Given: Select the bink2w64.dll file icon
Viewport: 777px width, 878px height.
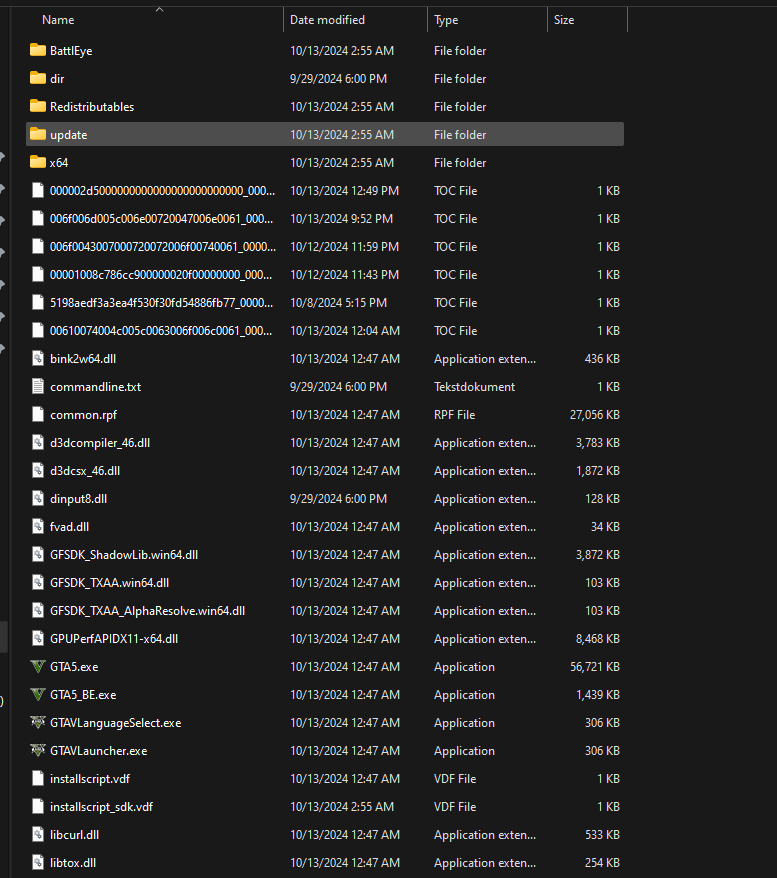Looking at the screenshot, I should click(x=38, y=358).
